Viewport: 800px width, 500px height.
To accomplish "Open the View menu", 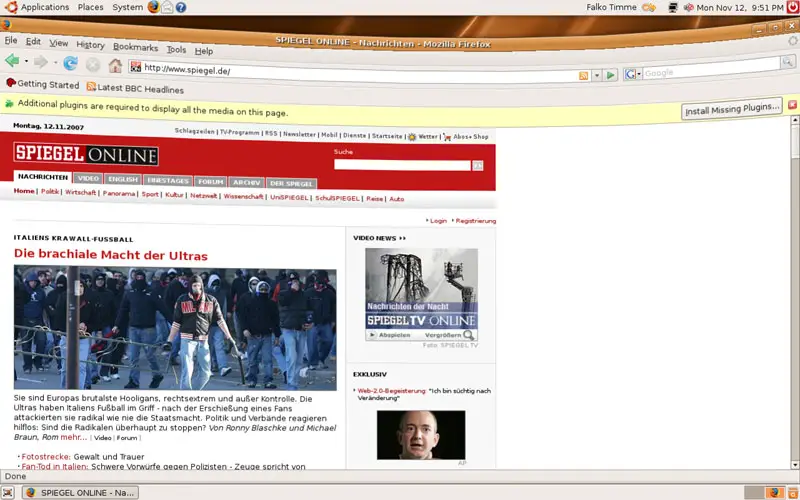I will point(59,43).
